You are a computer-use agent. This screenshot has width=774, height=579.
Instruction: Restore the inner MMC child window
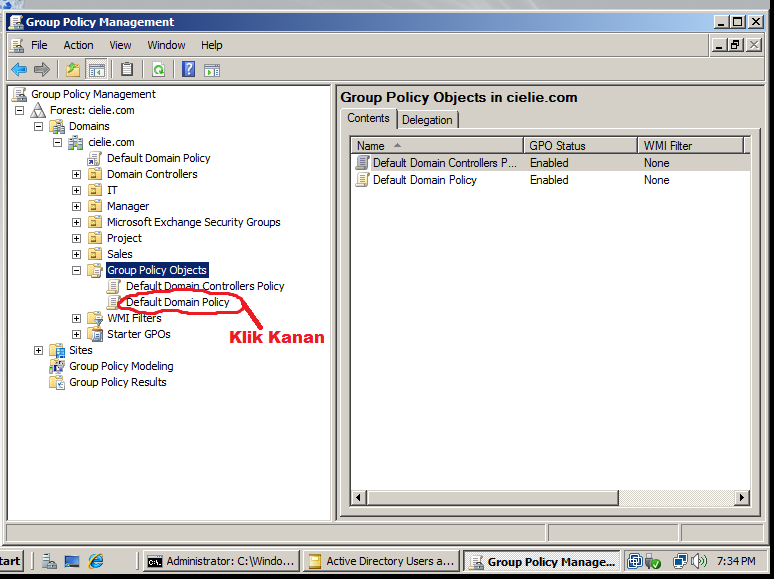735,45
